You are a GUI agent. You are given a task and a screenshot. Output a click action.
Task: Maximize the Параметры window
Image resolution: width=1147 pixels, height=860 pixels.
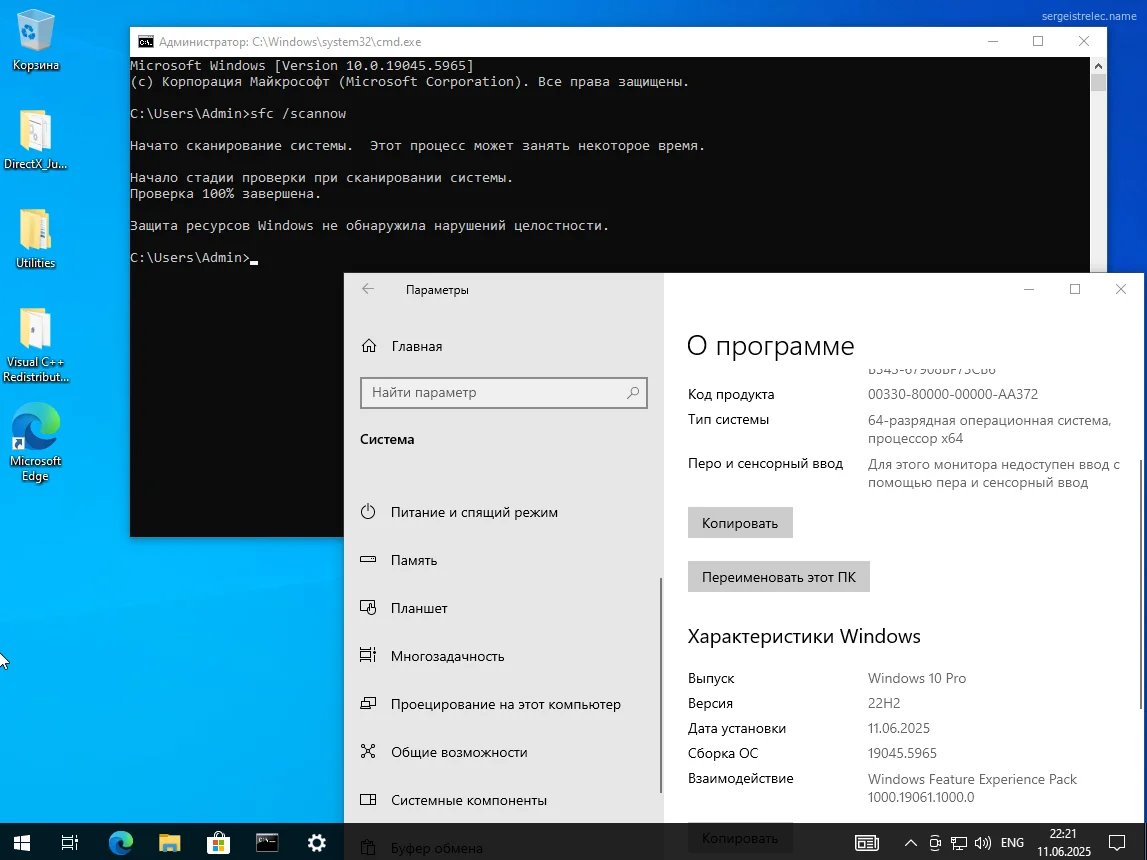click(1075, 289)
